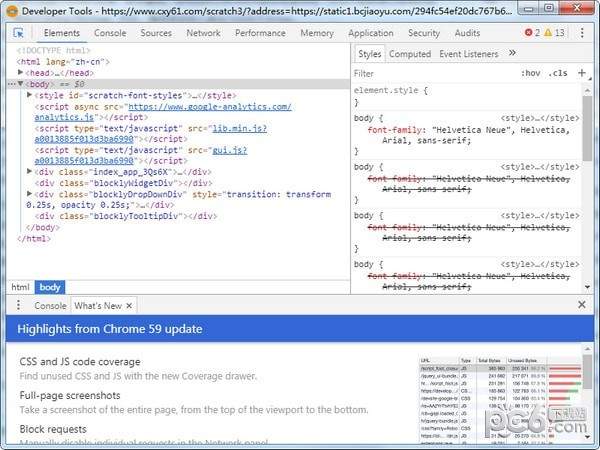The height and width of the screenshot is (450, 600).
Task: Toggle the :hov element state panel
Action: [530, 73]
